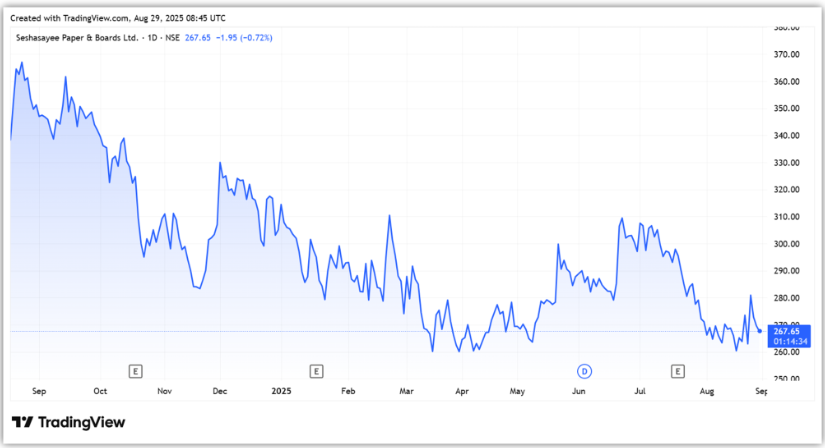Click the 267.65 last price in the legend
Viewport: 825px width, 448px height.
198,37
